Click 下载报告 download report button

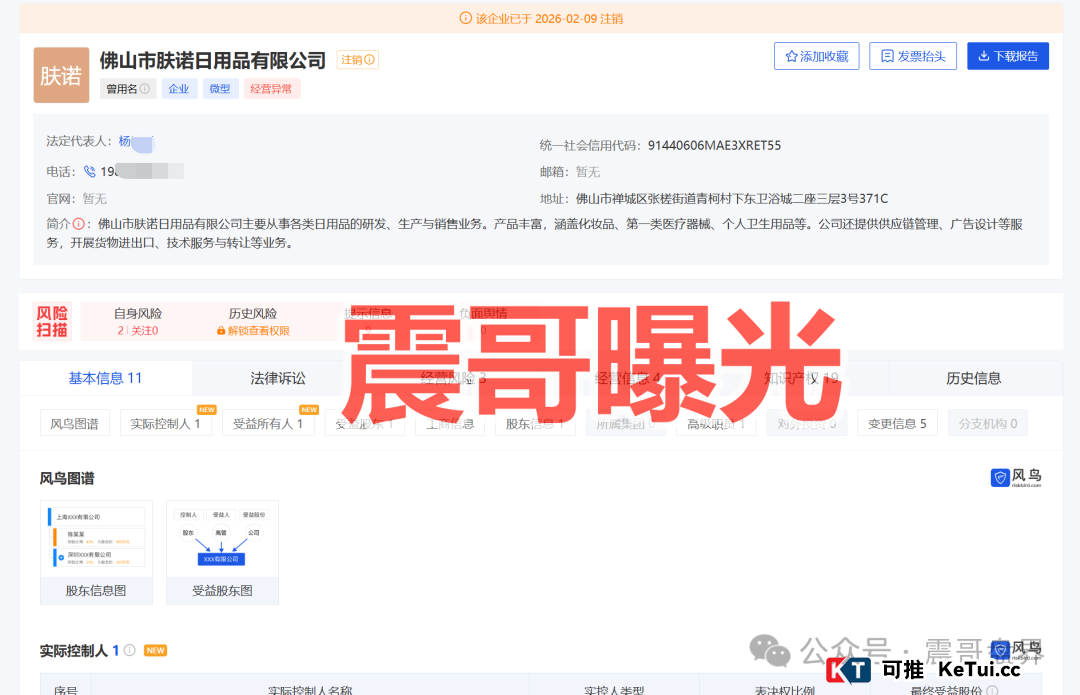1008,56
